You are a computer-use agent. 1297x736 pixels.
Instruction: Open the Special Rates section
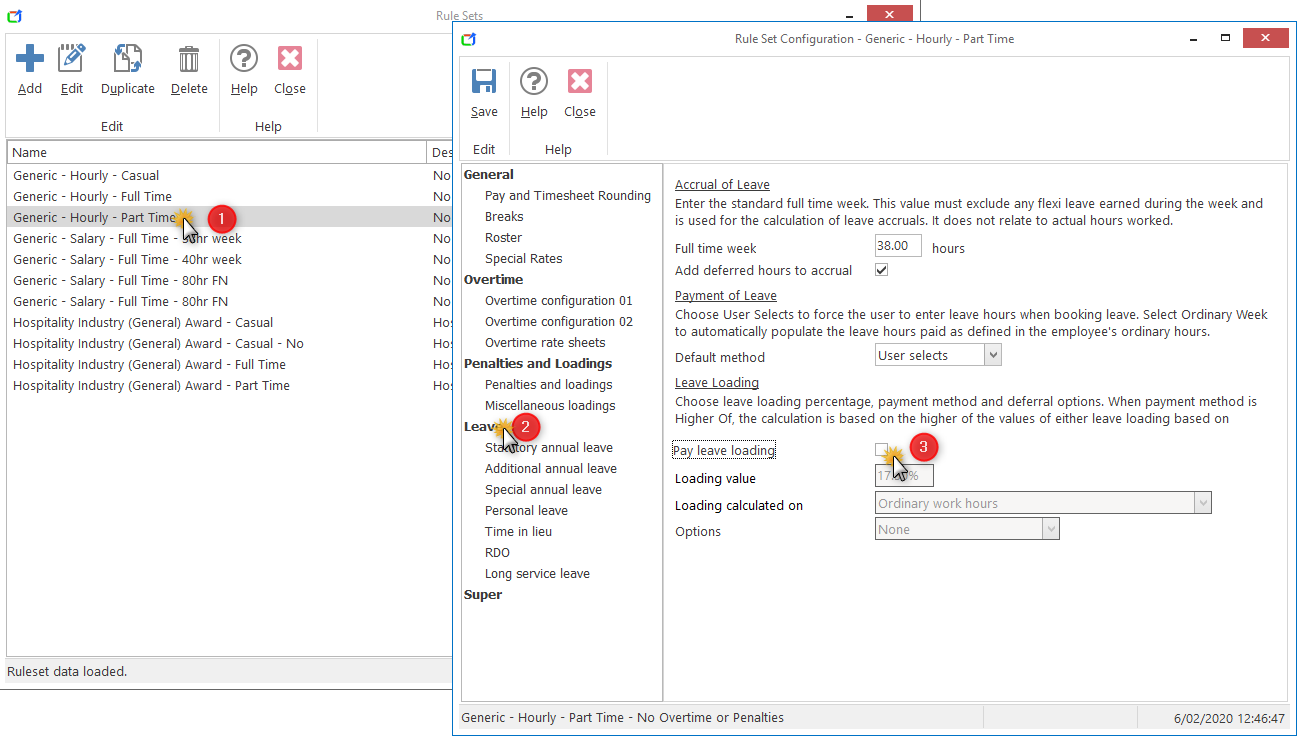523,258
